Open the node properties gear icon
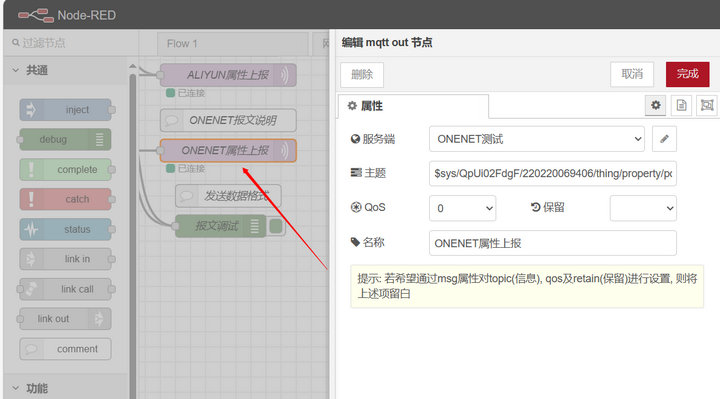 point(656,105)
